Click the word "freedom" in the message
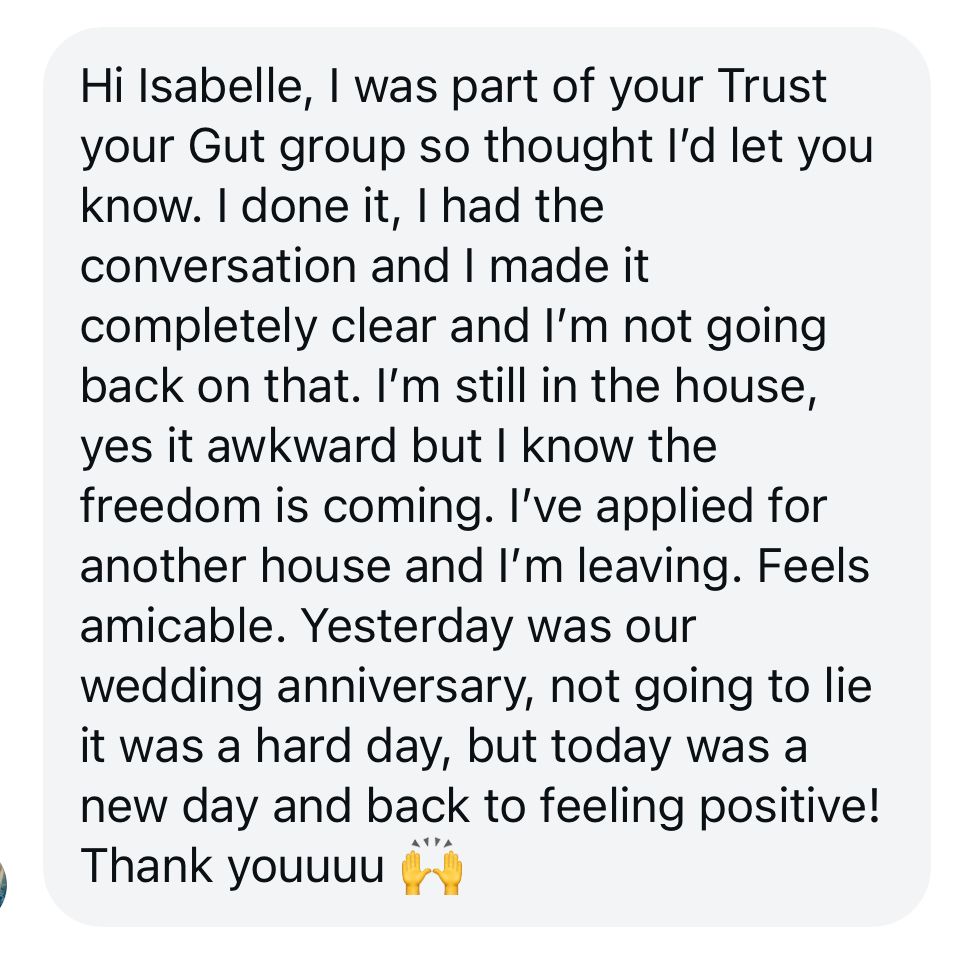This screenshot has width=974, height=972. click(170, 506)
